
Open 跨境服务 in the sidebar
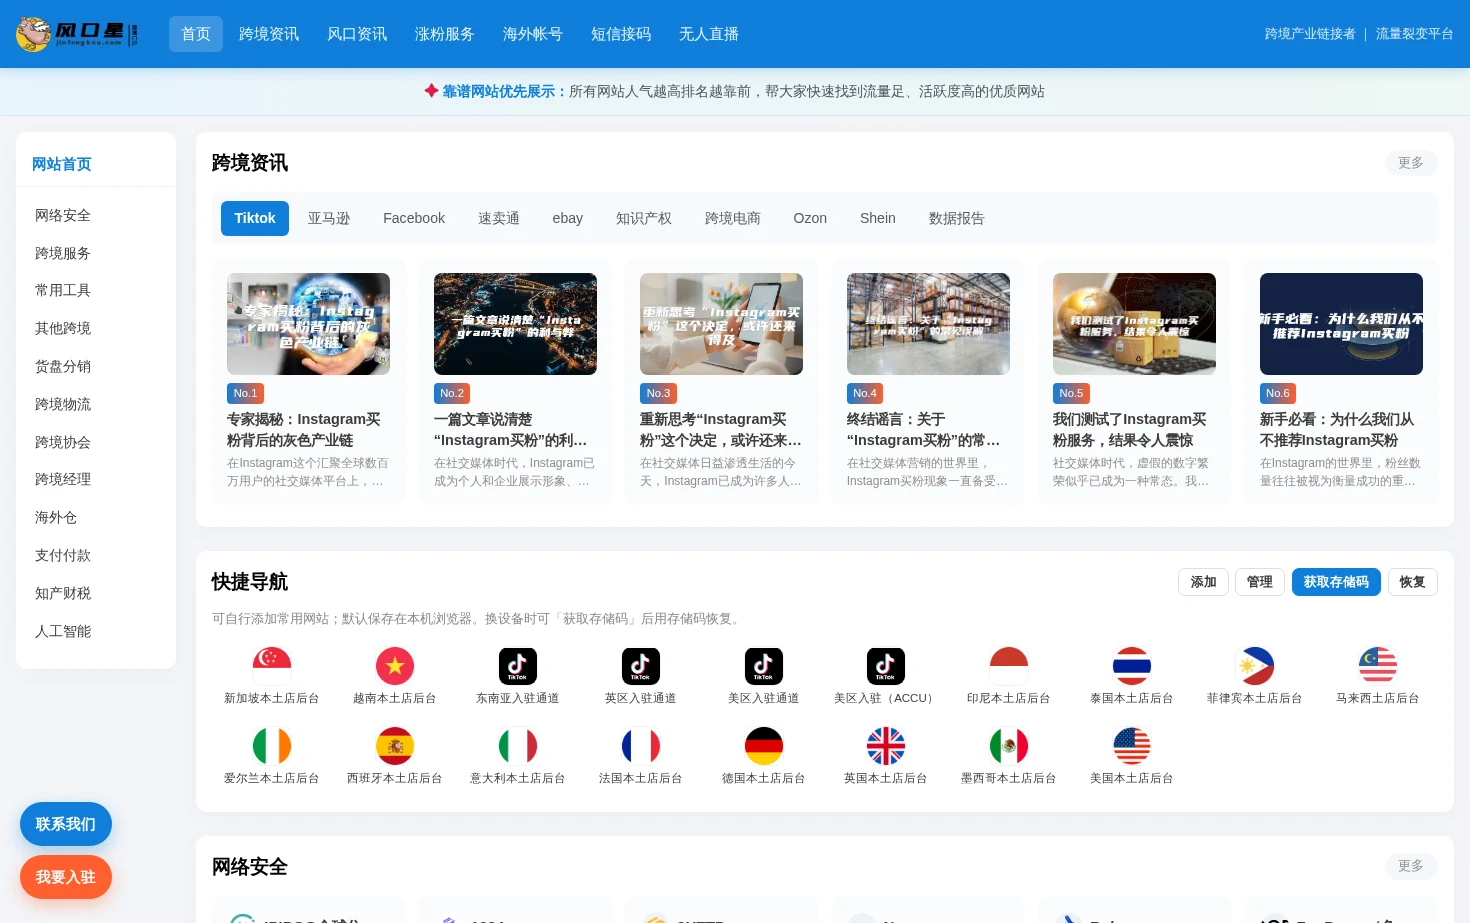pyautogui.click(x=63, y=253)
